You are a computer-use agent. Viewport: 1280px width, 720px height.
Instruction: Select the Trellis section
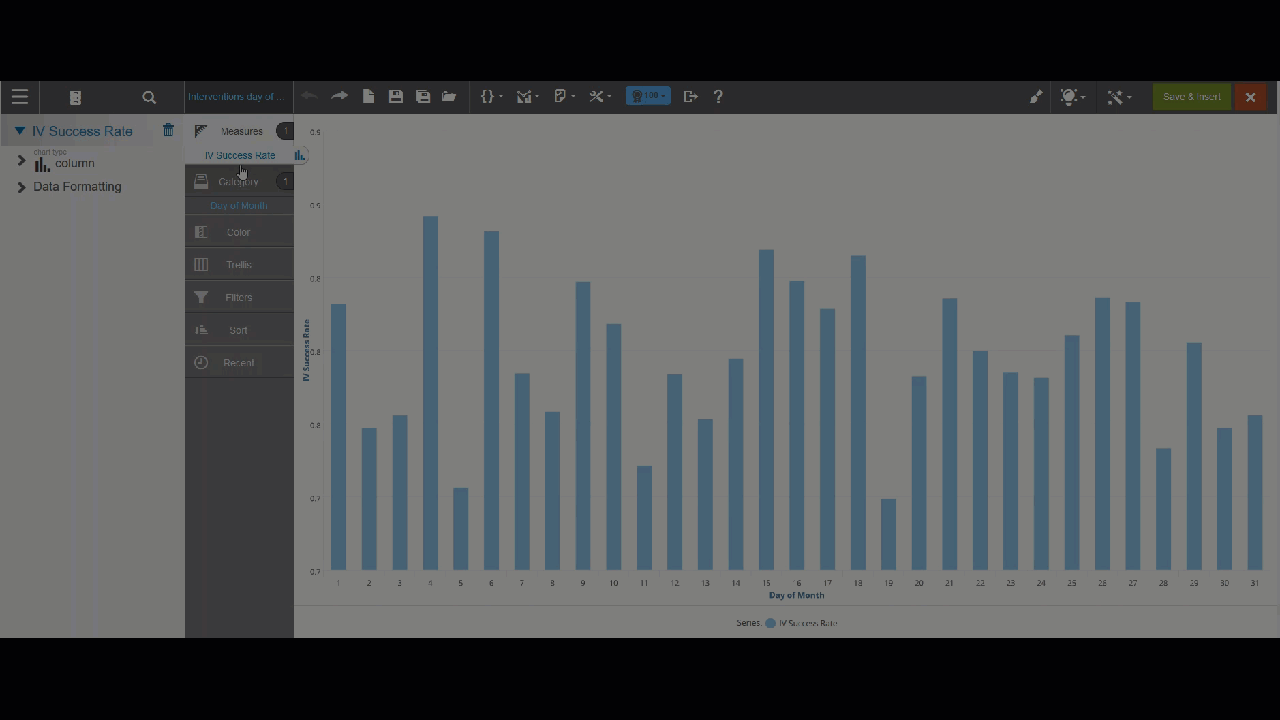tap(239, 265)
